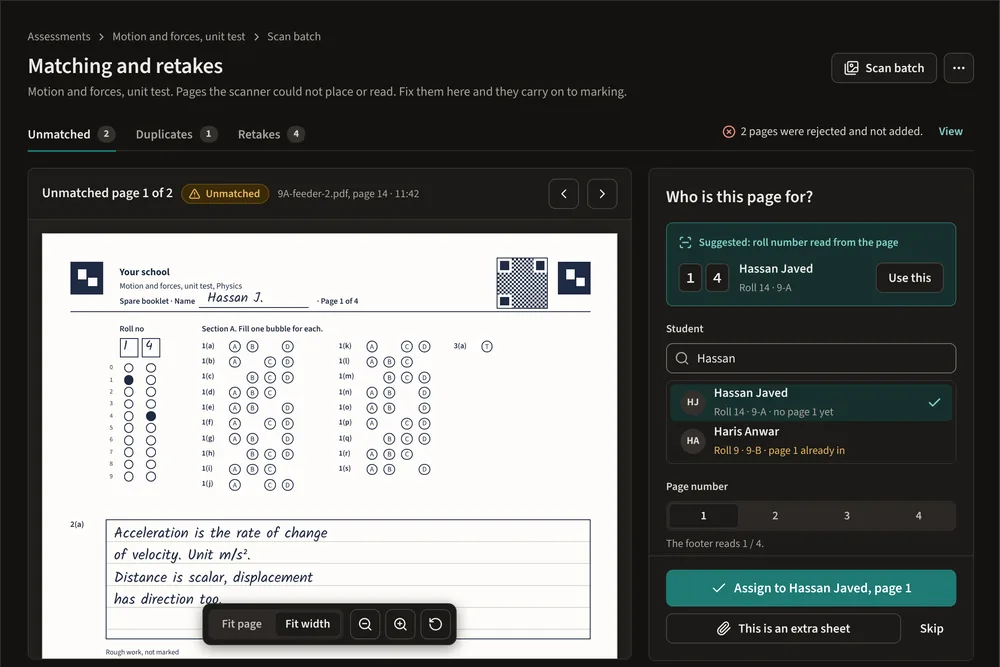Screen dimensions: 1000x667
Task: Select page number 4
Action: tap(918, 516)
